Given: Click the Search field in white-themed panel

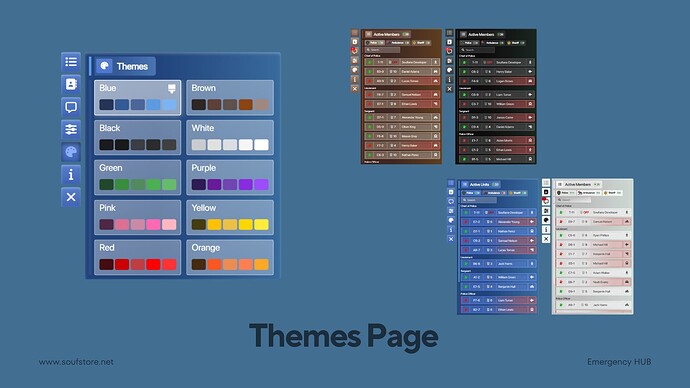Looking at the screenshot, I should click(x=574, y=200).
